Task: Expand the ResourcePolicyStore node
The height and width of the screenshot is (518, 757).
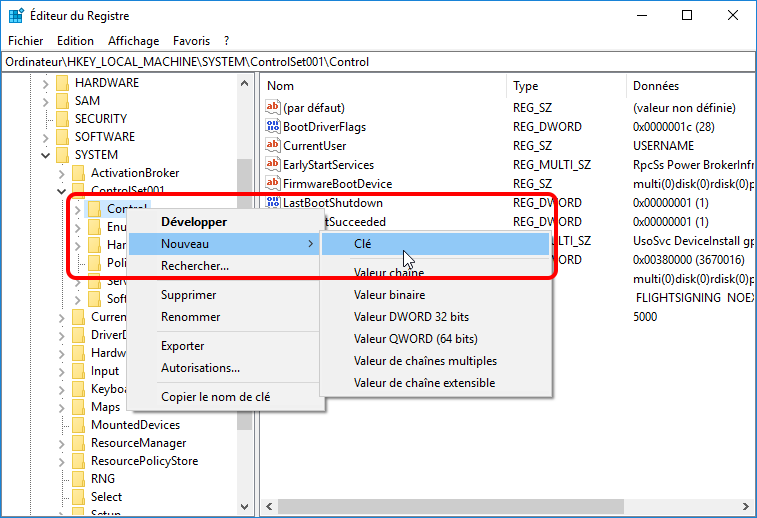Action: pos(62,462)
